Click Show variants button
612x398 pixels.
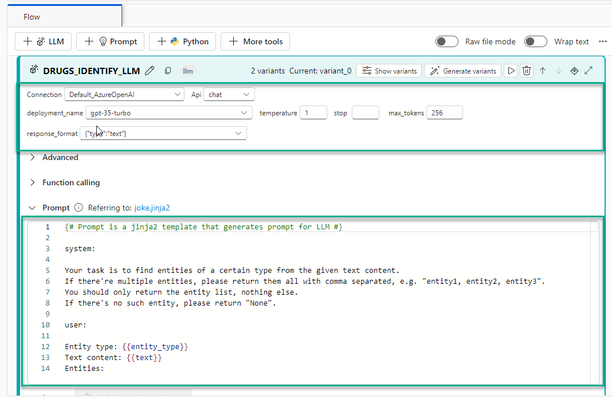point(389,71)
